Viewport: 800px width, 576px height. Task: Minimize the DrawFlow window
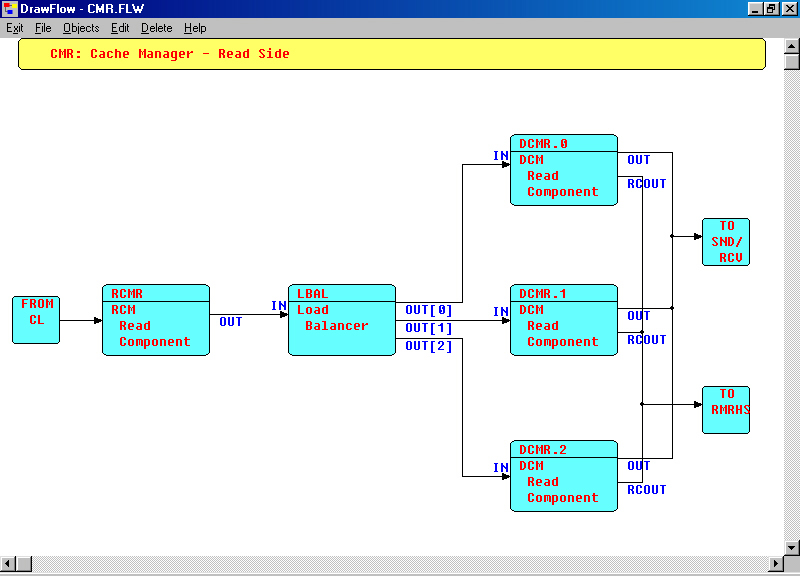coord(755,9)
